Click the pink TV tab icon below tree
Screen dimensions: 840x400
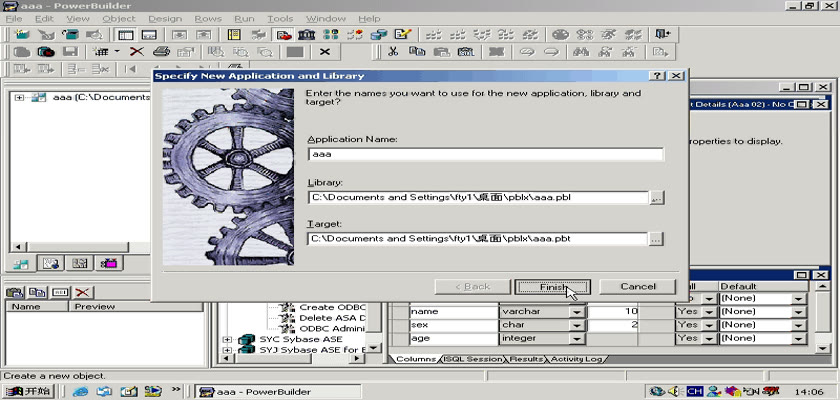coord(109,263)
